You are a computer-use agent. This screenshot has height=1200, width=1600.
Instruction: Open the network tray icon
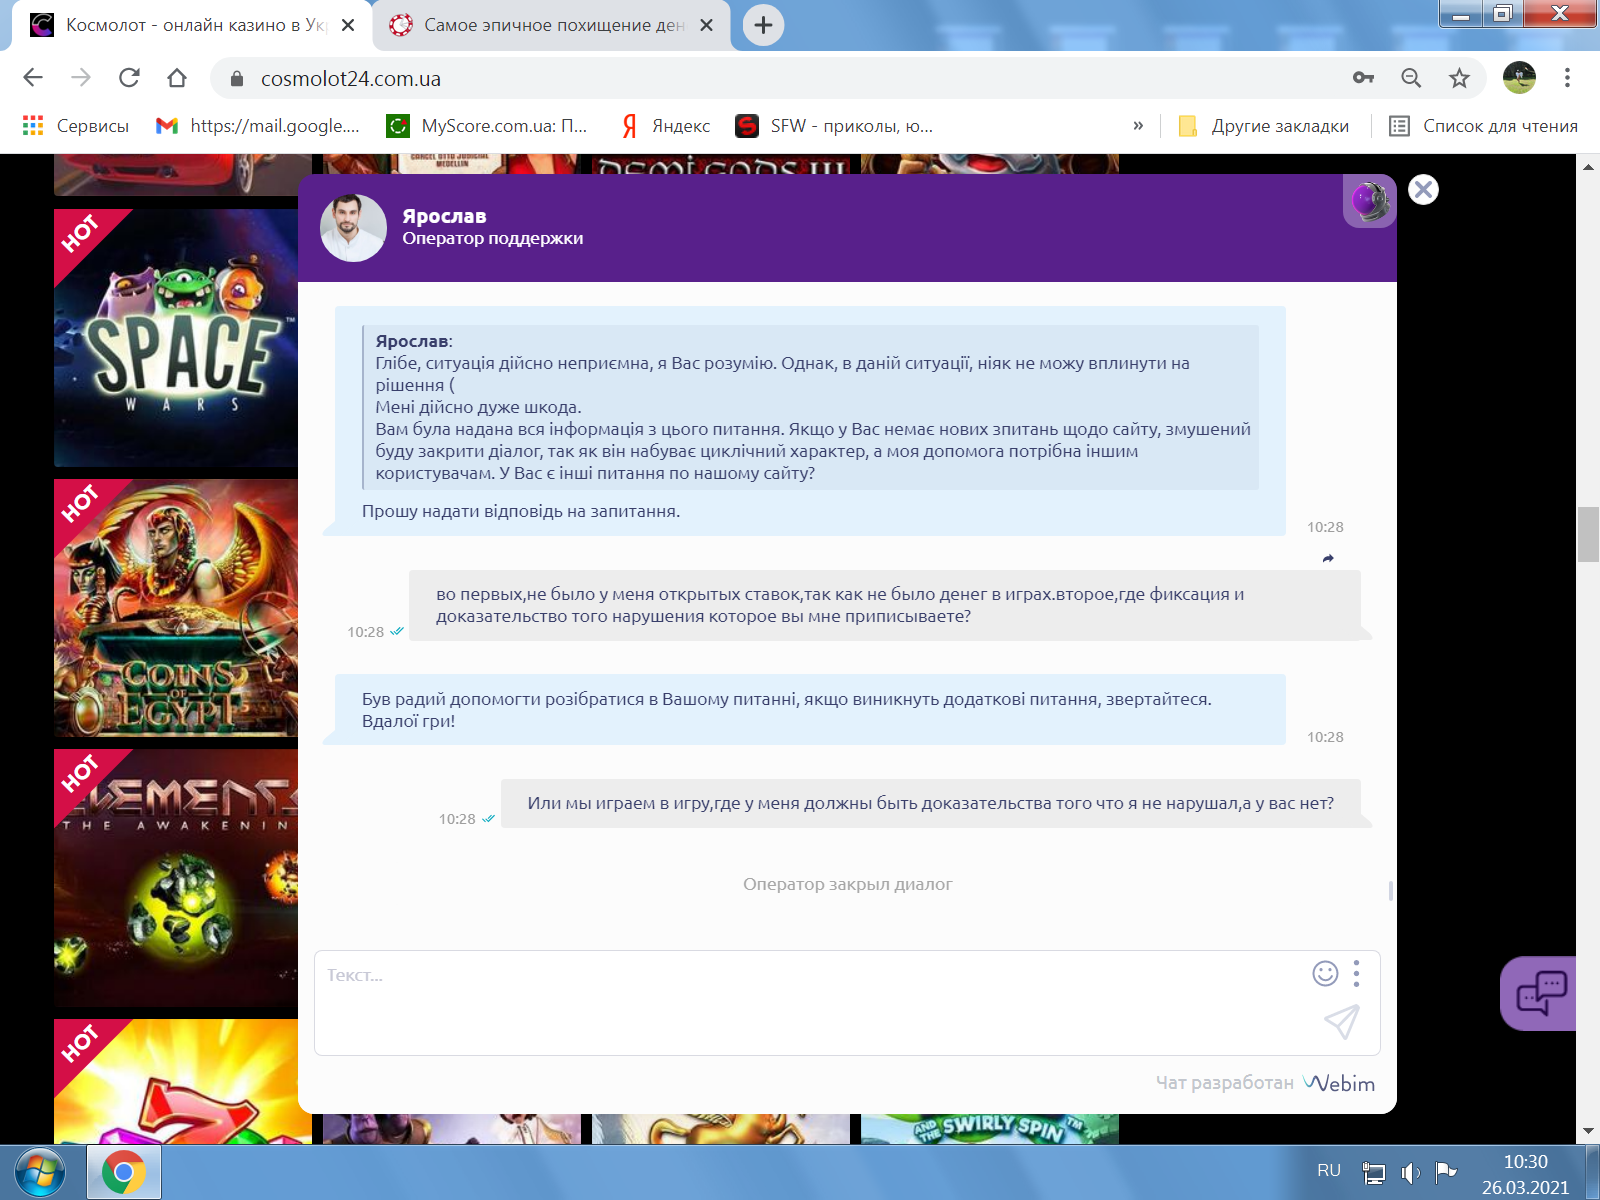1374,1172
